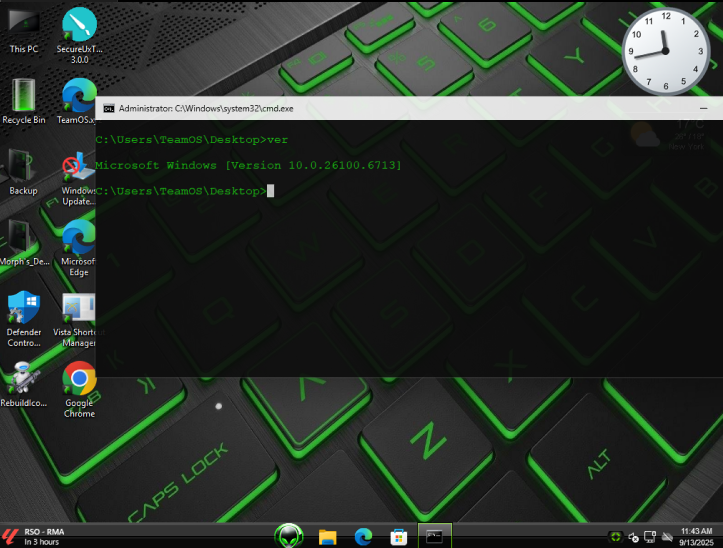
Task: Open the Recycle Bin
Action: pyautogui.click(x=24, y=101)
